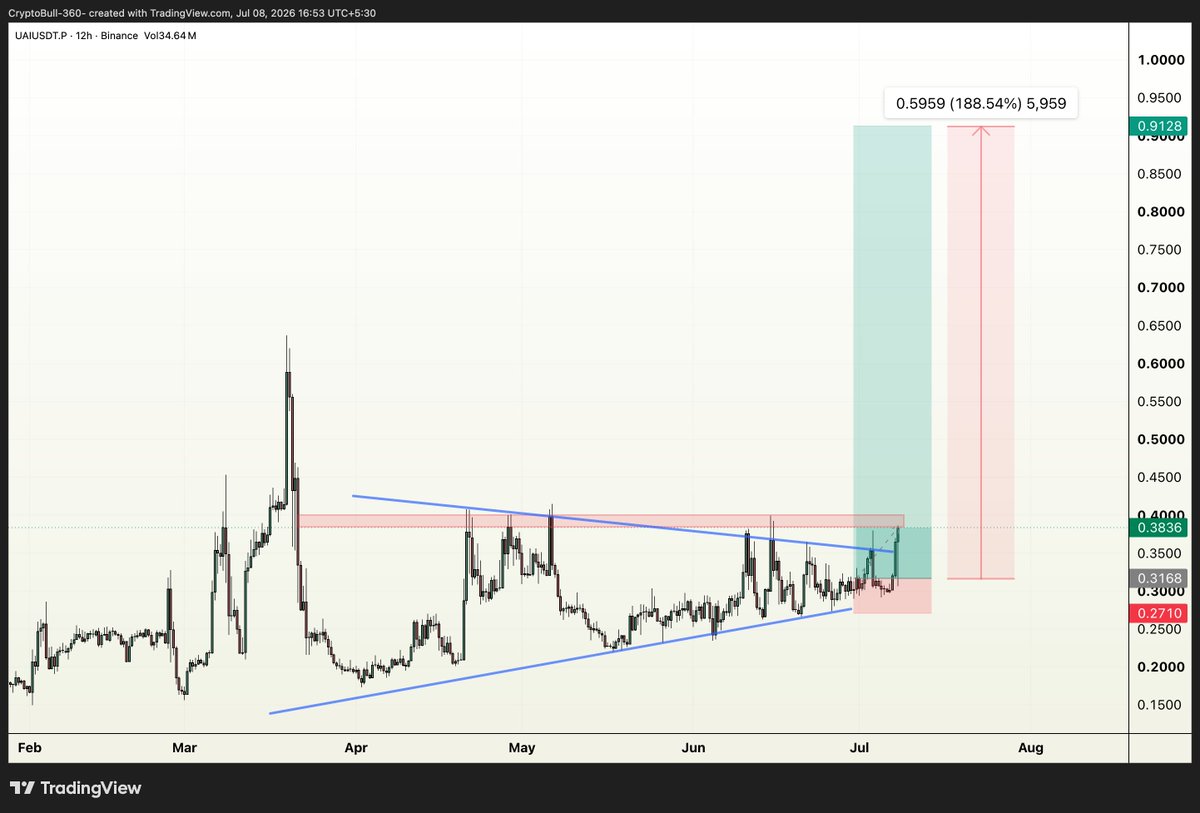The width and height of the screenshot is (1200, 813).
Task: Click the Vol 34.64 M text
Action: click(x=168, y=36)
